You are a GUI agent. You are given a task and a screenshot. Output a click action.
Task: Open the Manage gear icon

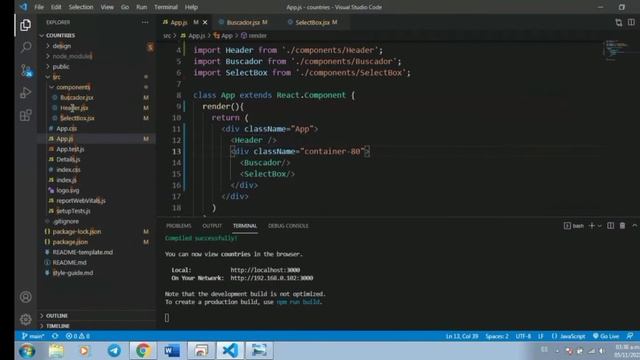tap(26, 319)
